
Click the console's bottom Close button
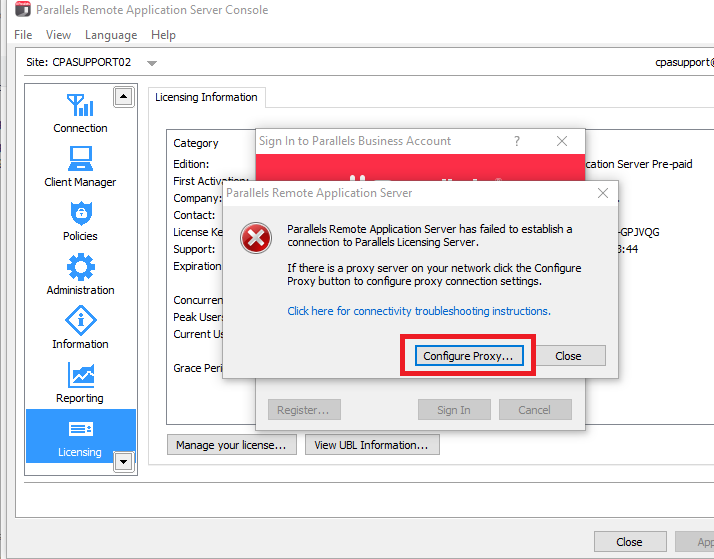[630, 542]
